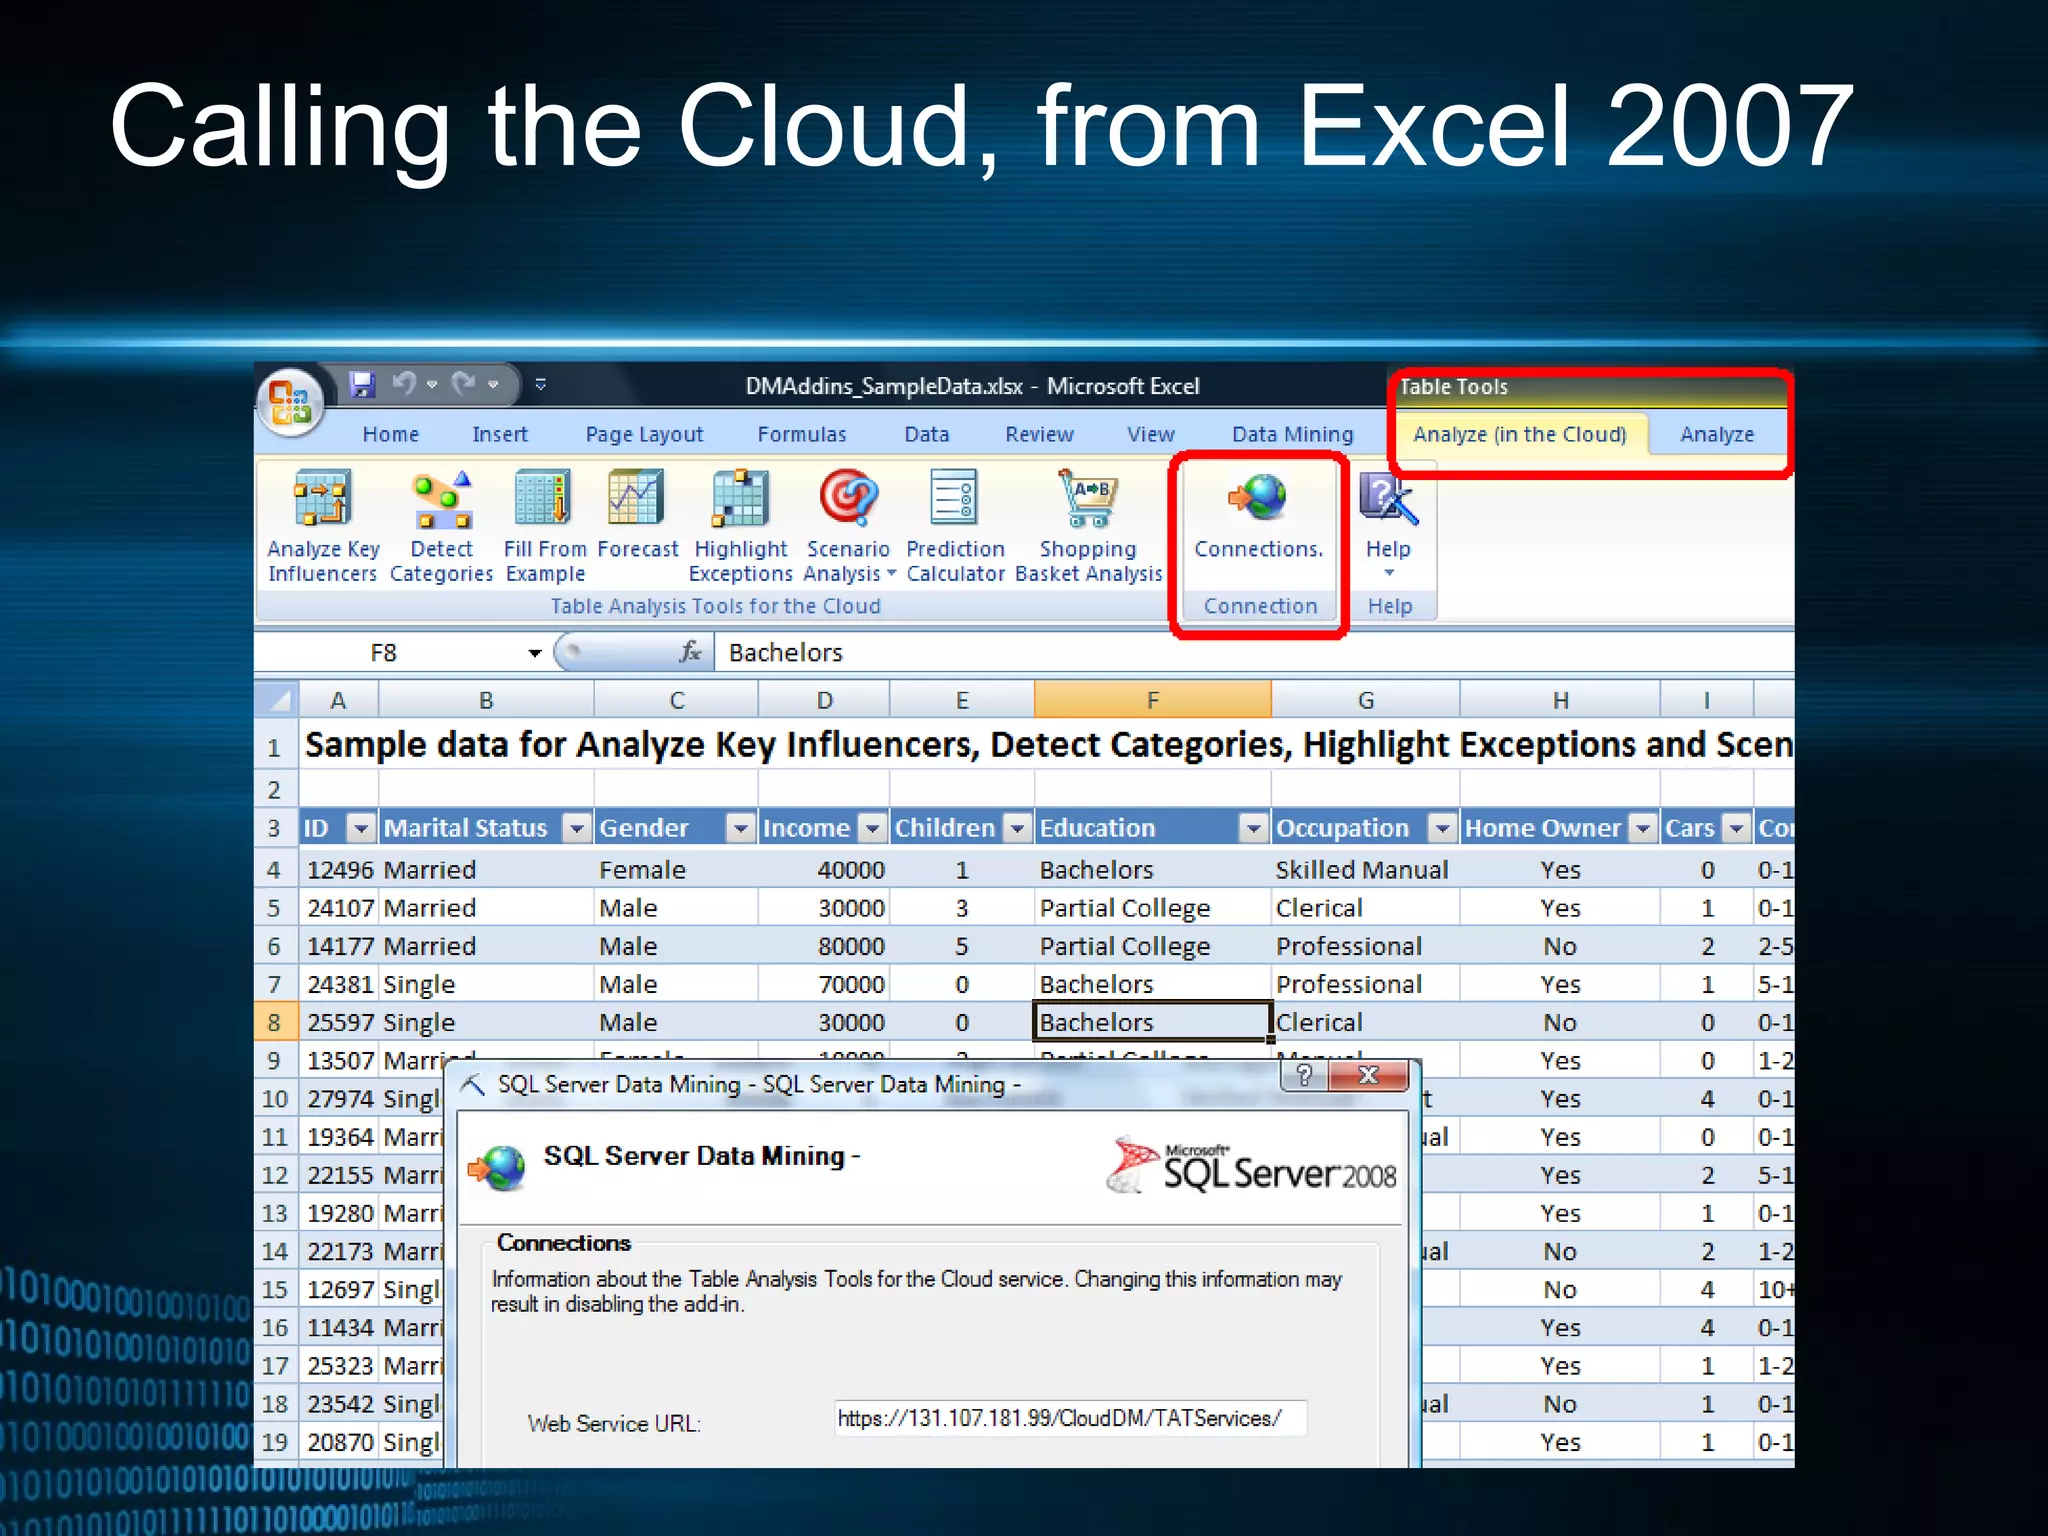Open the Marital Status filter dropdown
Screen dimensions: 2048x1536
576,828
